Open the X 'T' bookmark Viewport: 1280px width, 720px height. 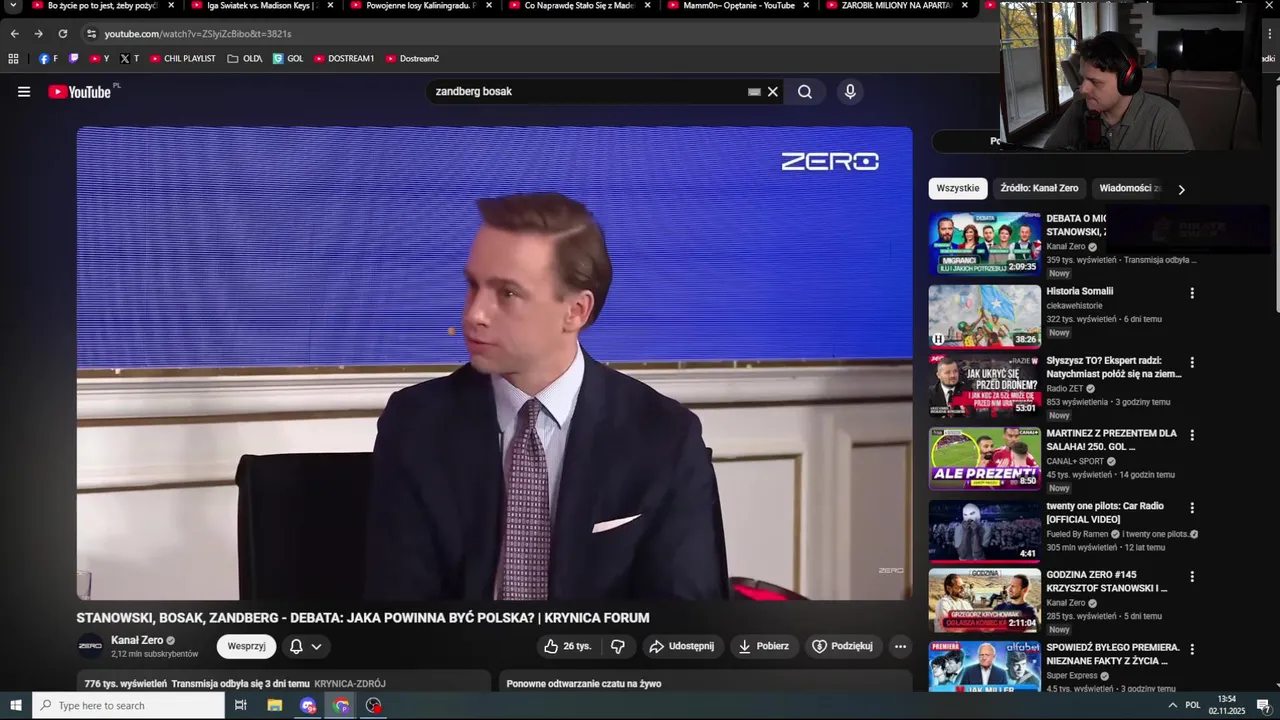coord(129,59)
